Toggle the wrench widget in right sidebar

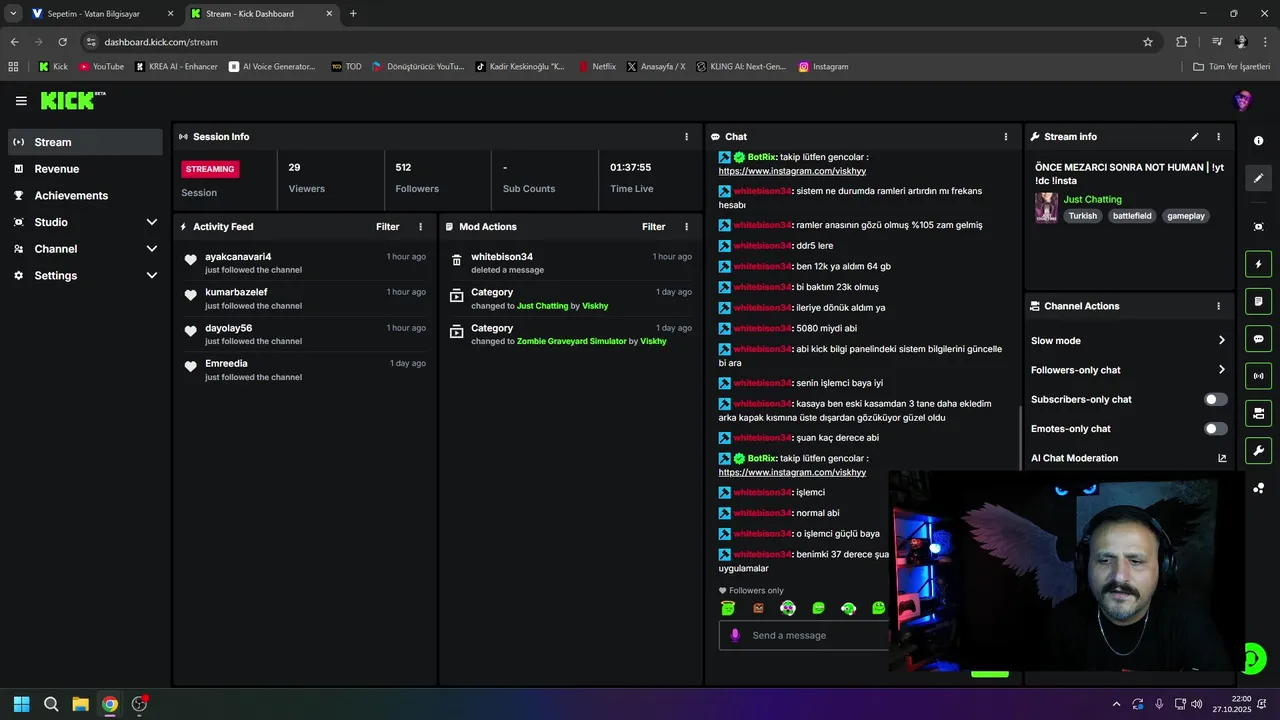click(x=1258, y=450)
